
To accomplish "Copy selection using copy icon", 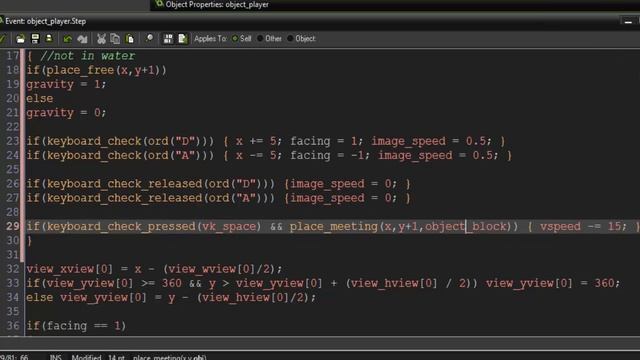I will pyautogui.click(x=116, y=39).
